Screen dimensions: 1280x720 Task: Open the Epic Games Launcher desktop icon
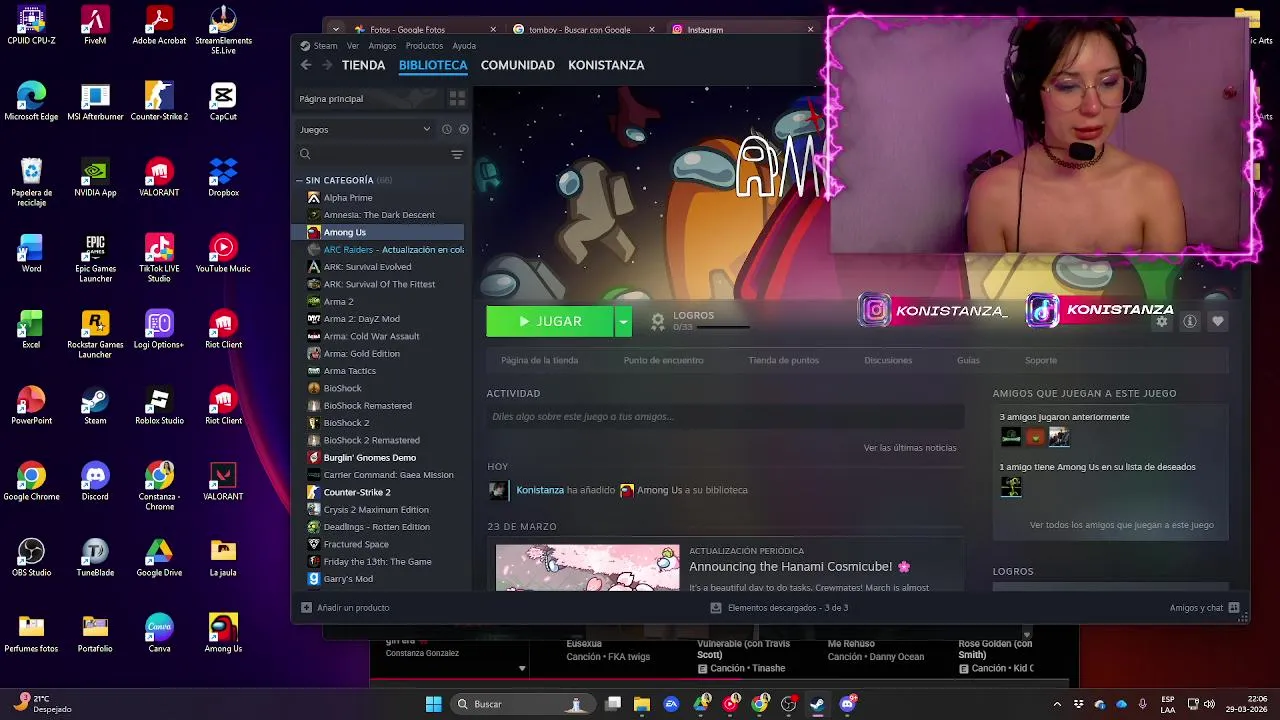coord(95,259)
